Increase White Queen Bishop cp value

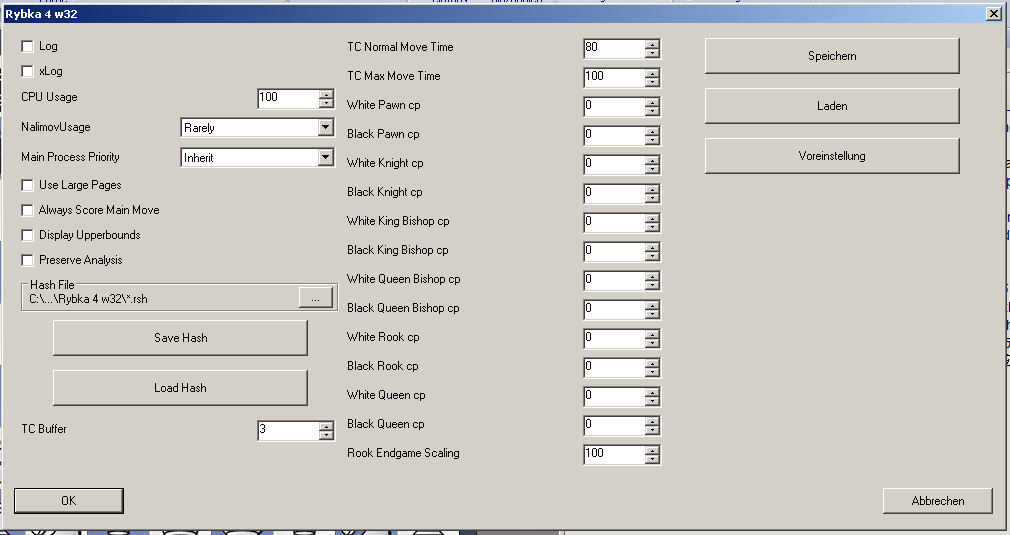(x=653, y=276)
